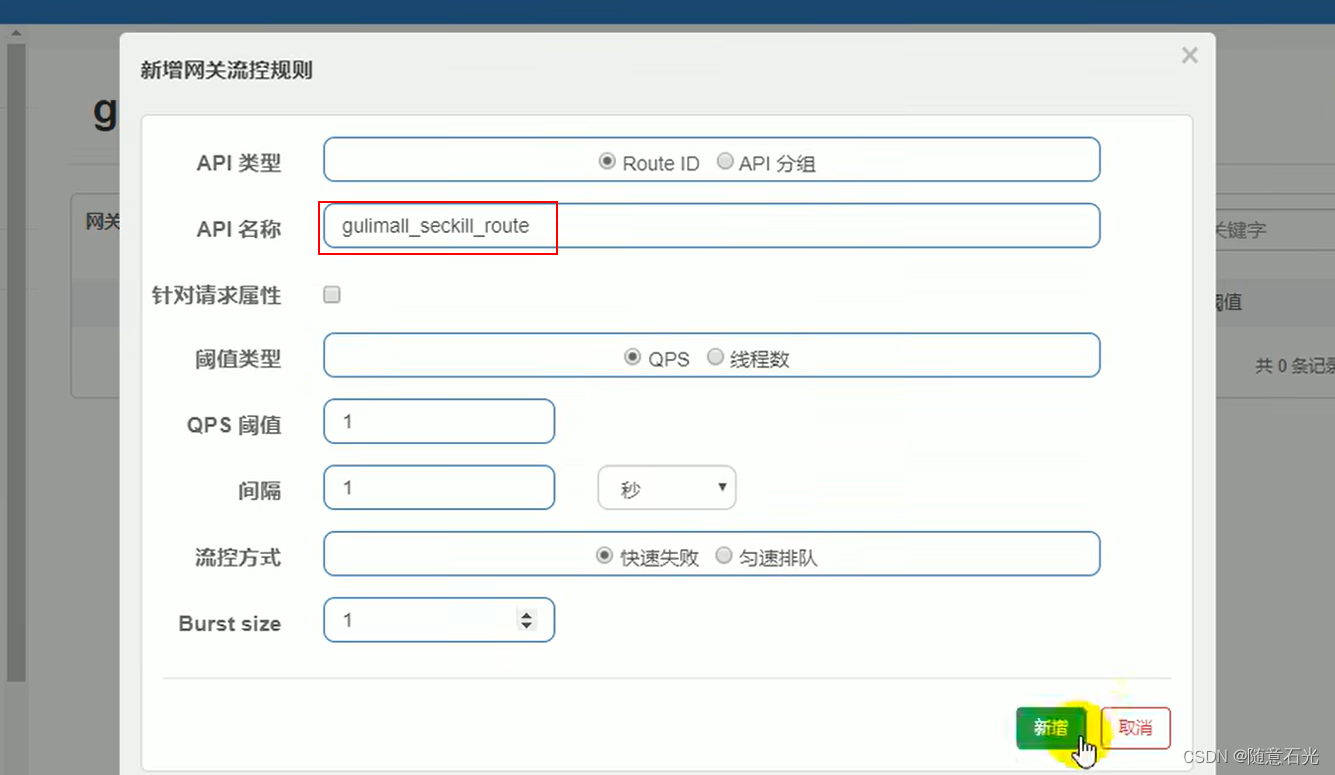The height and width of the screenshot is (775, 1335).
Task: Select the 线程数 radio option
Action: tap(715, 357)
